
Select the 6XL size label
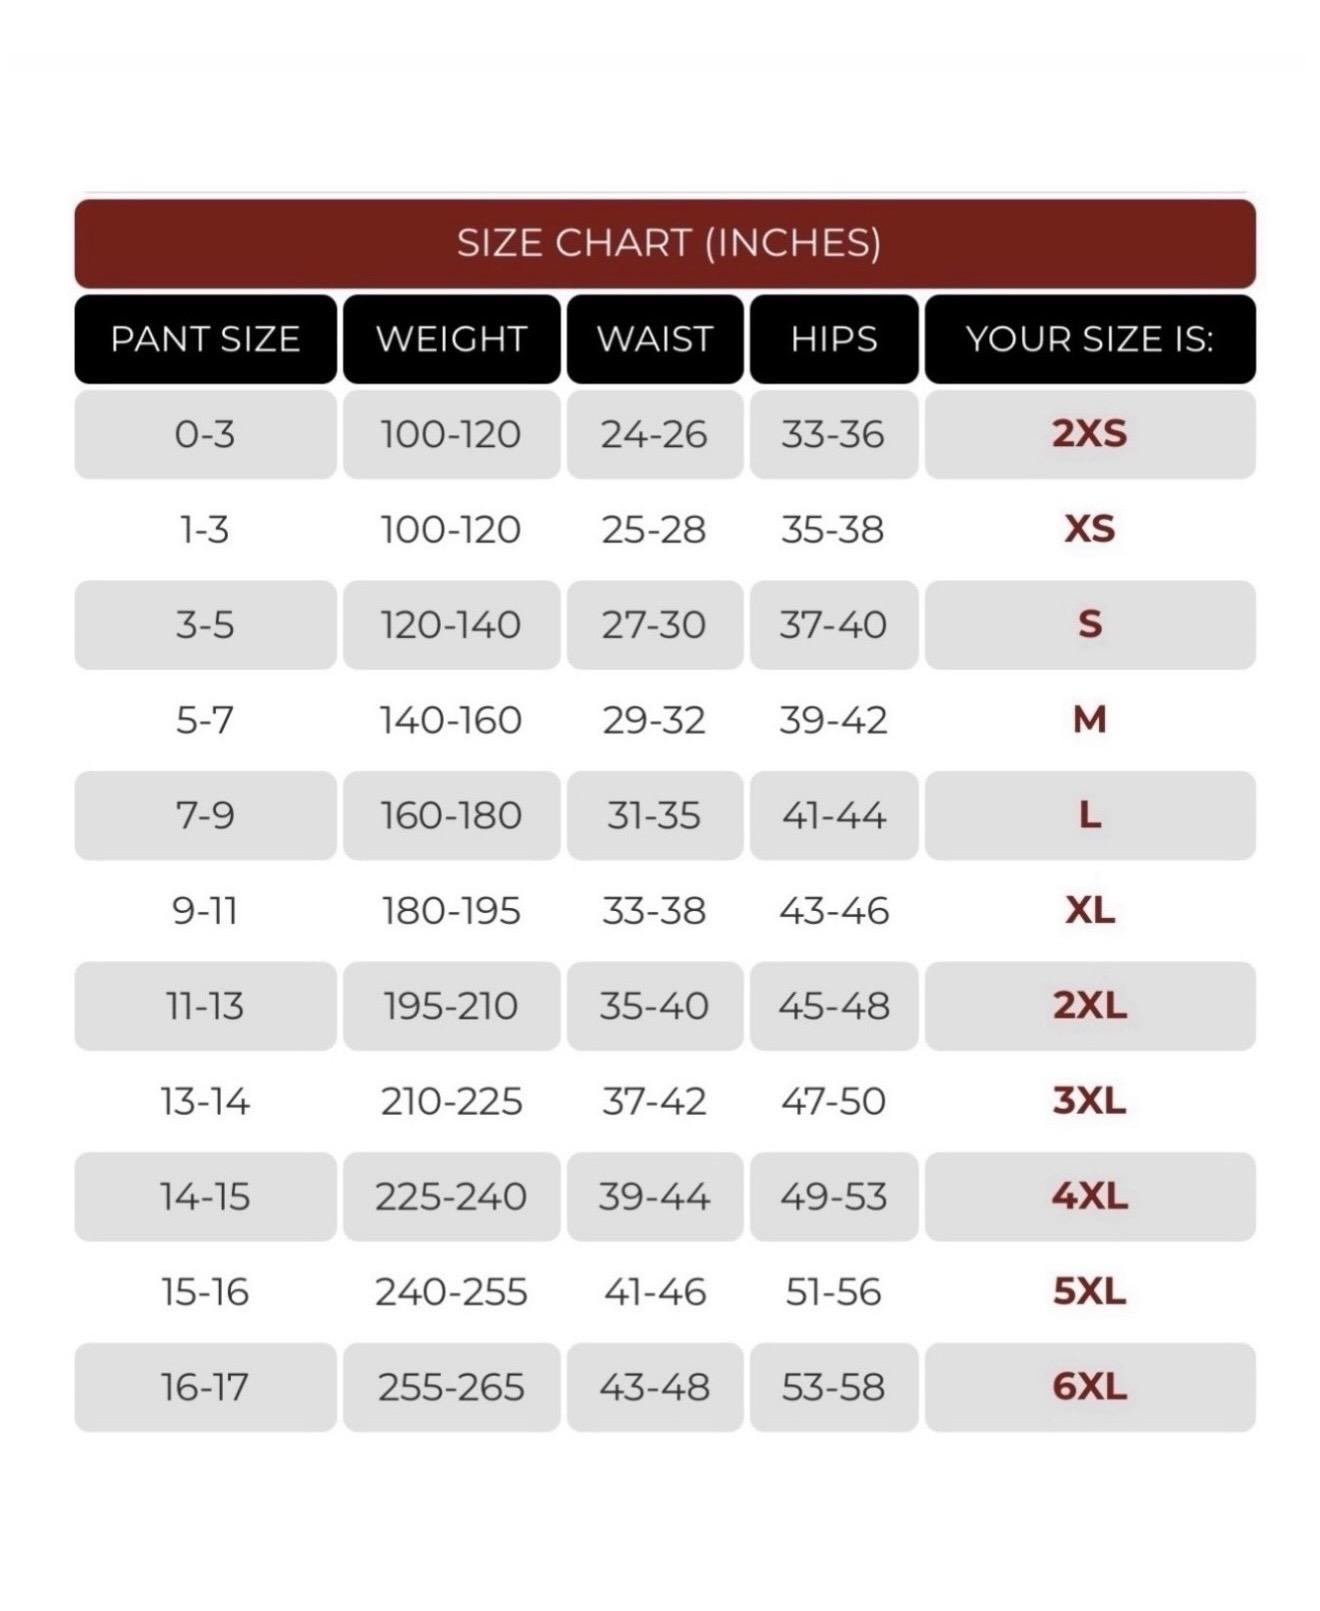pos(1089,1387)
